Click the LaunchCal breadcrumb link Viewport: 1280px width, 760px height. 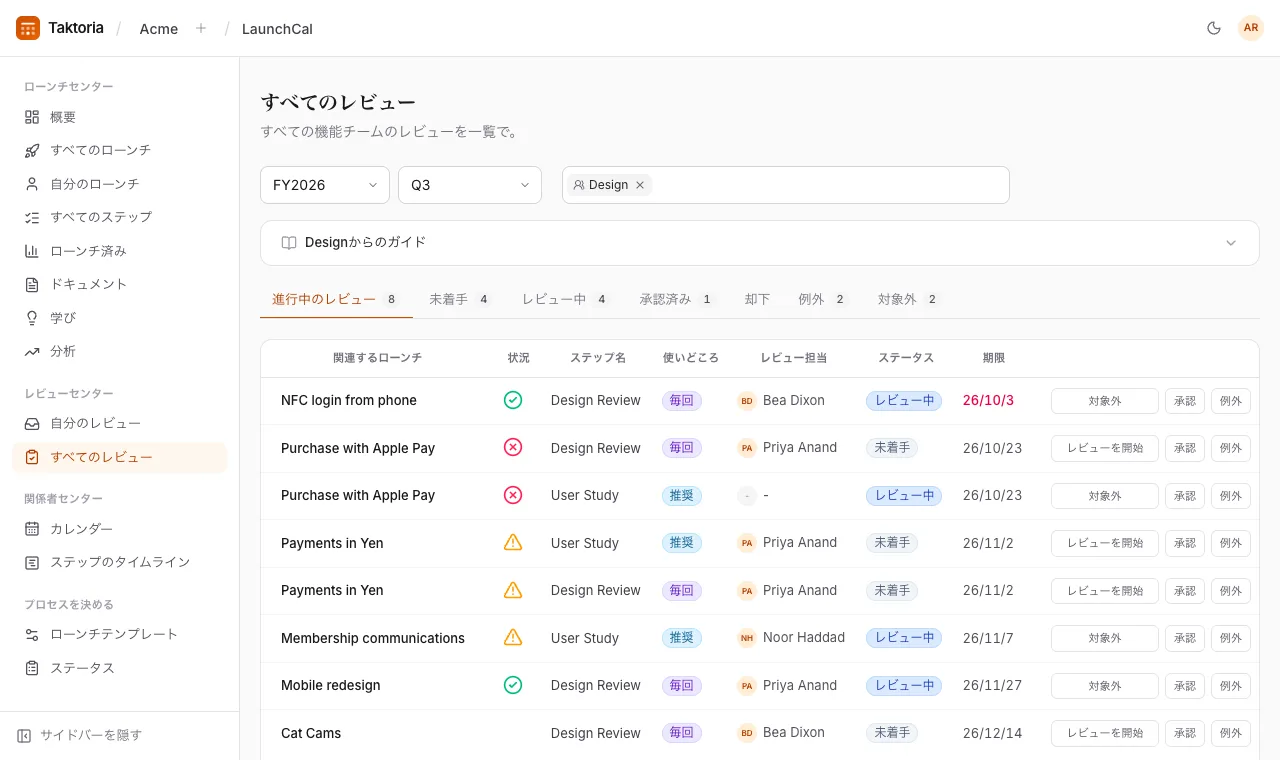(277, 29)
